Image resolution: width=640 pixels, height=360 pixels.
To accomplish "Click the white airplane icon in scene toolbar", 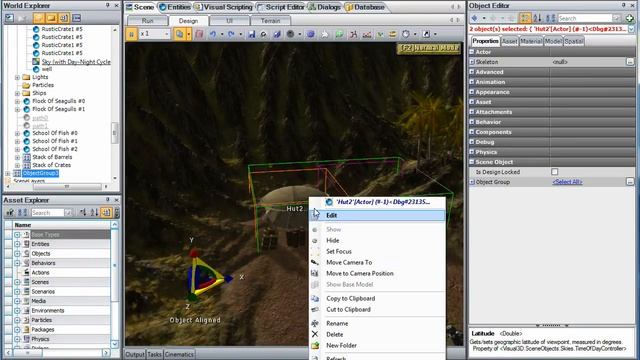I will (325, 34).
